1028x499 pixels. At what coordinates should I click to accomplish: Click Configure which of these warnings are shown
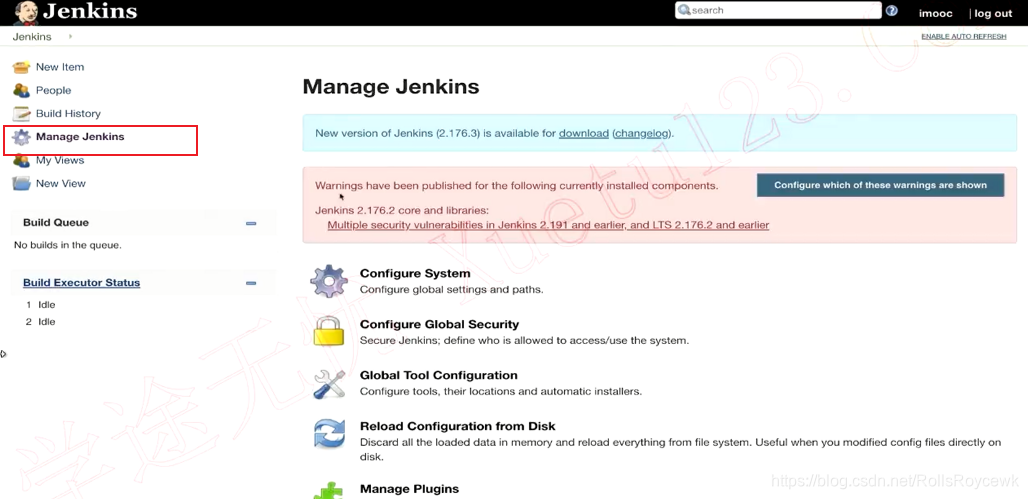(880, 186)
